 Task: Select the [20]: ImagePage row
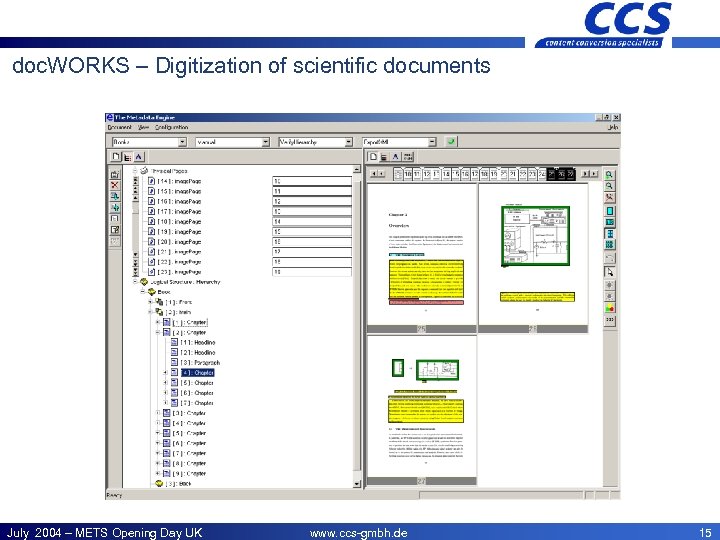tap(175, 242)
